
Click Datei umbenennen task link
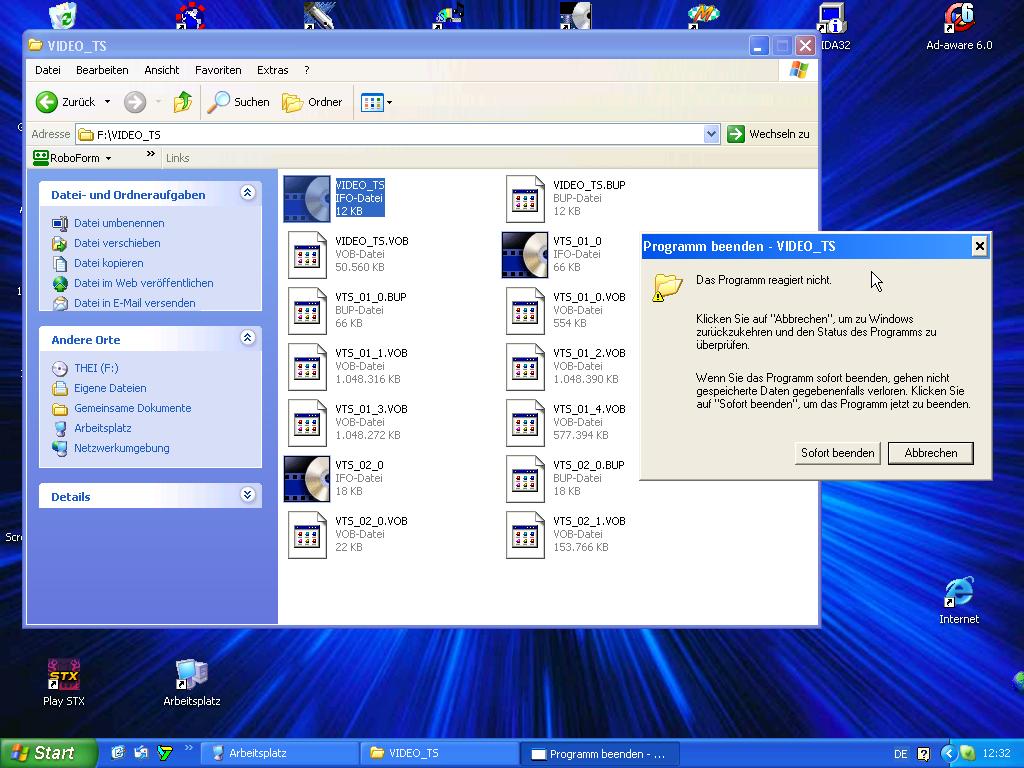119,223
